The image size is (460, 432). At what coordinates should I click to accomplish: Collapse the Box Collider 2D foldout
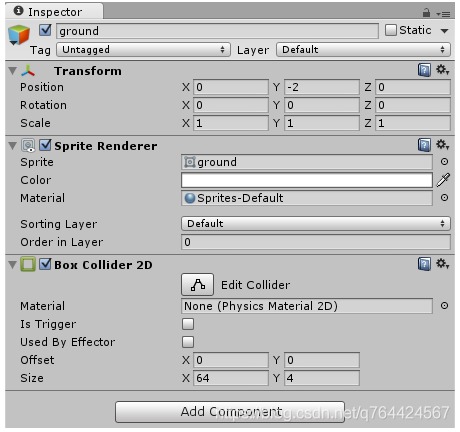coord(13,265)
